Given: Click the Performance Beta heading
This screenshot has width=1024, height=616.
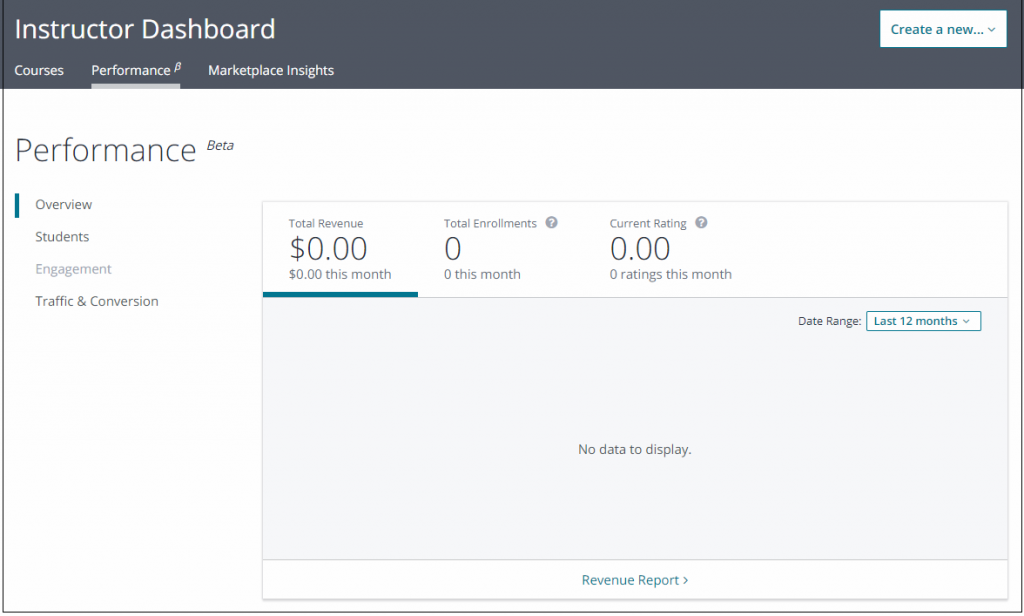Looking at the screenshot, I should 124,150.
